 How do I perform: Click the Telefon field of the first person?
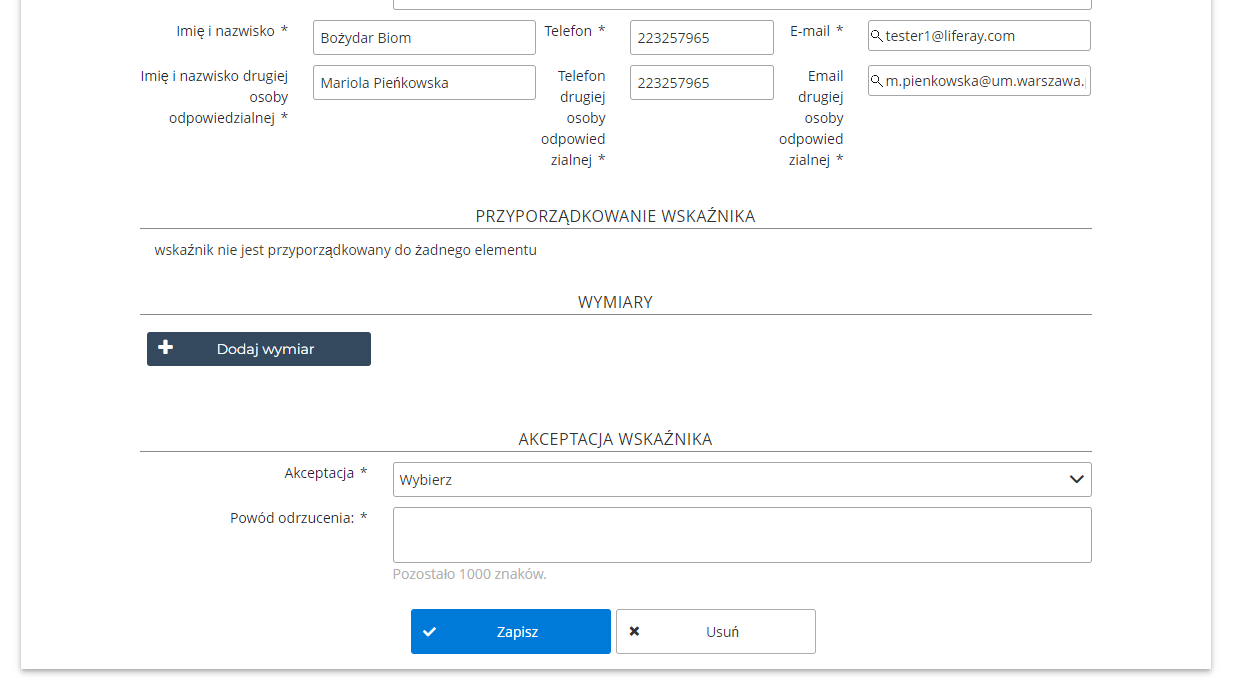coord(701,38)
